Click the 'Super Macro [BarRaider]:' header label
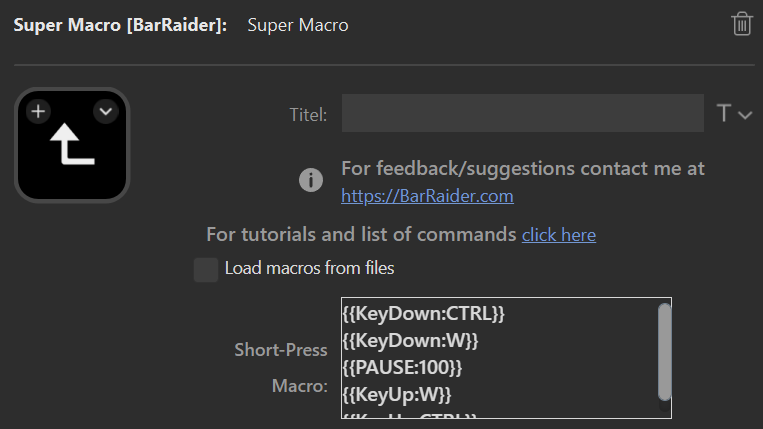763x429 pixels. pos(120,25)
